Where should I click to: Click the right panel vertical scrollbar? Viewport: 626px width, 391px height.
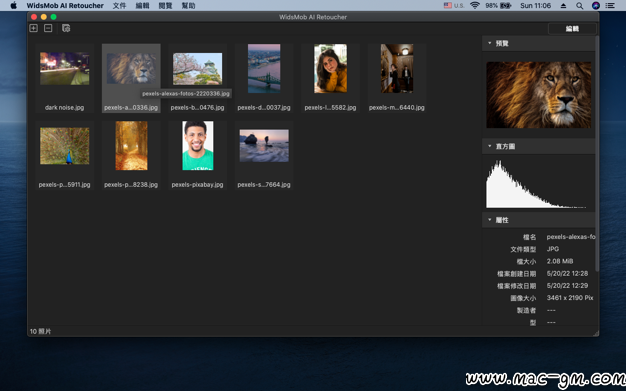pyautogui.click(x=597, y=154)
